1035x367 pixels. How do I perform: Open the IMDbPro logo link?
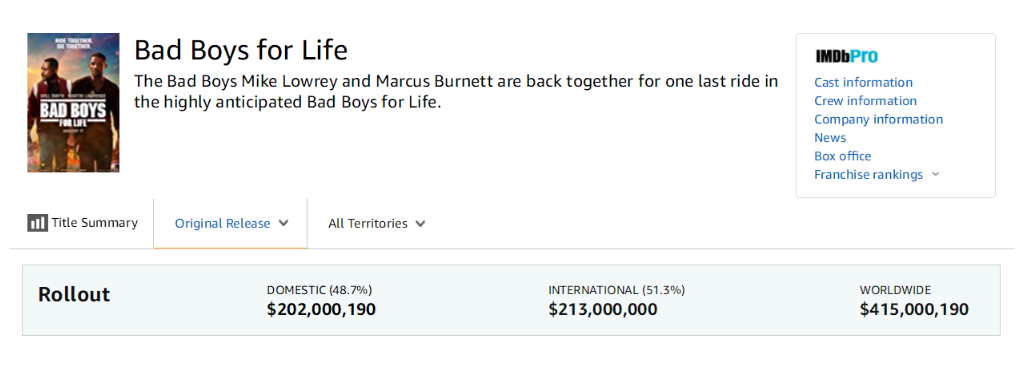click(x=847, y=57)
